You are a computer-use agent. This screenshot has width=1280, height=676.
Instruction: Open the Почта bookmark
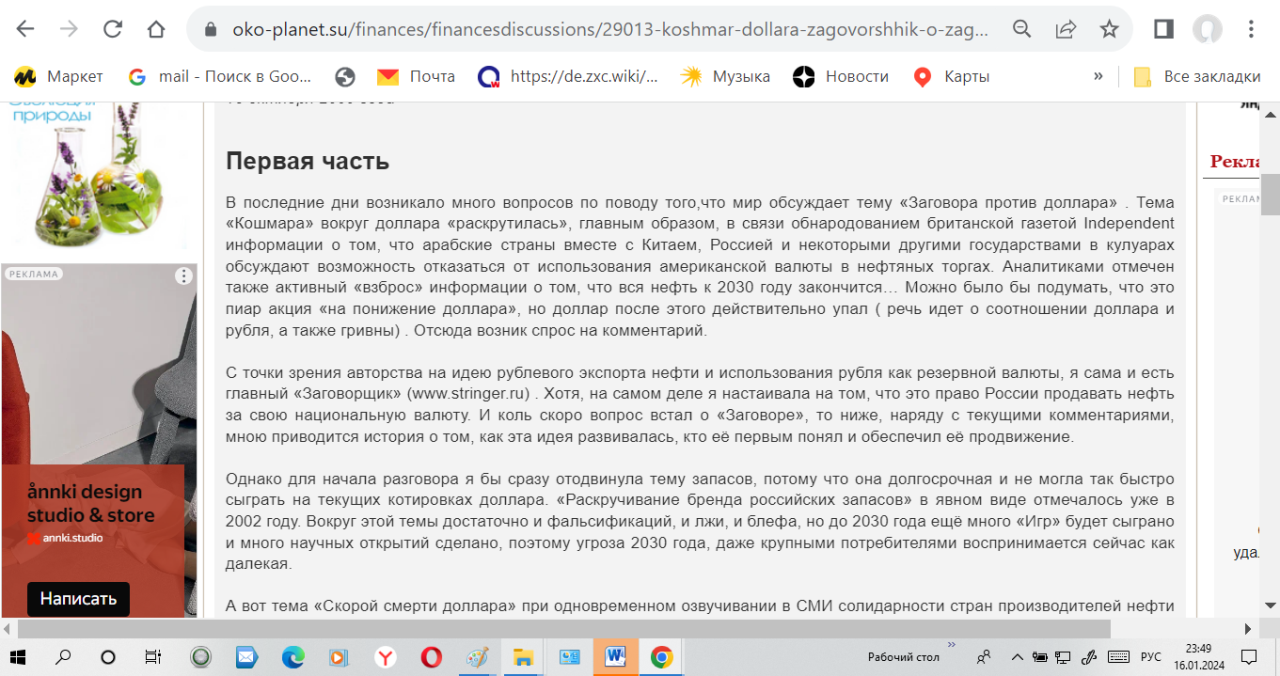416,77
